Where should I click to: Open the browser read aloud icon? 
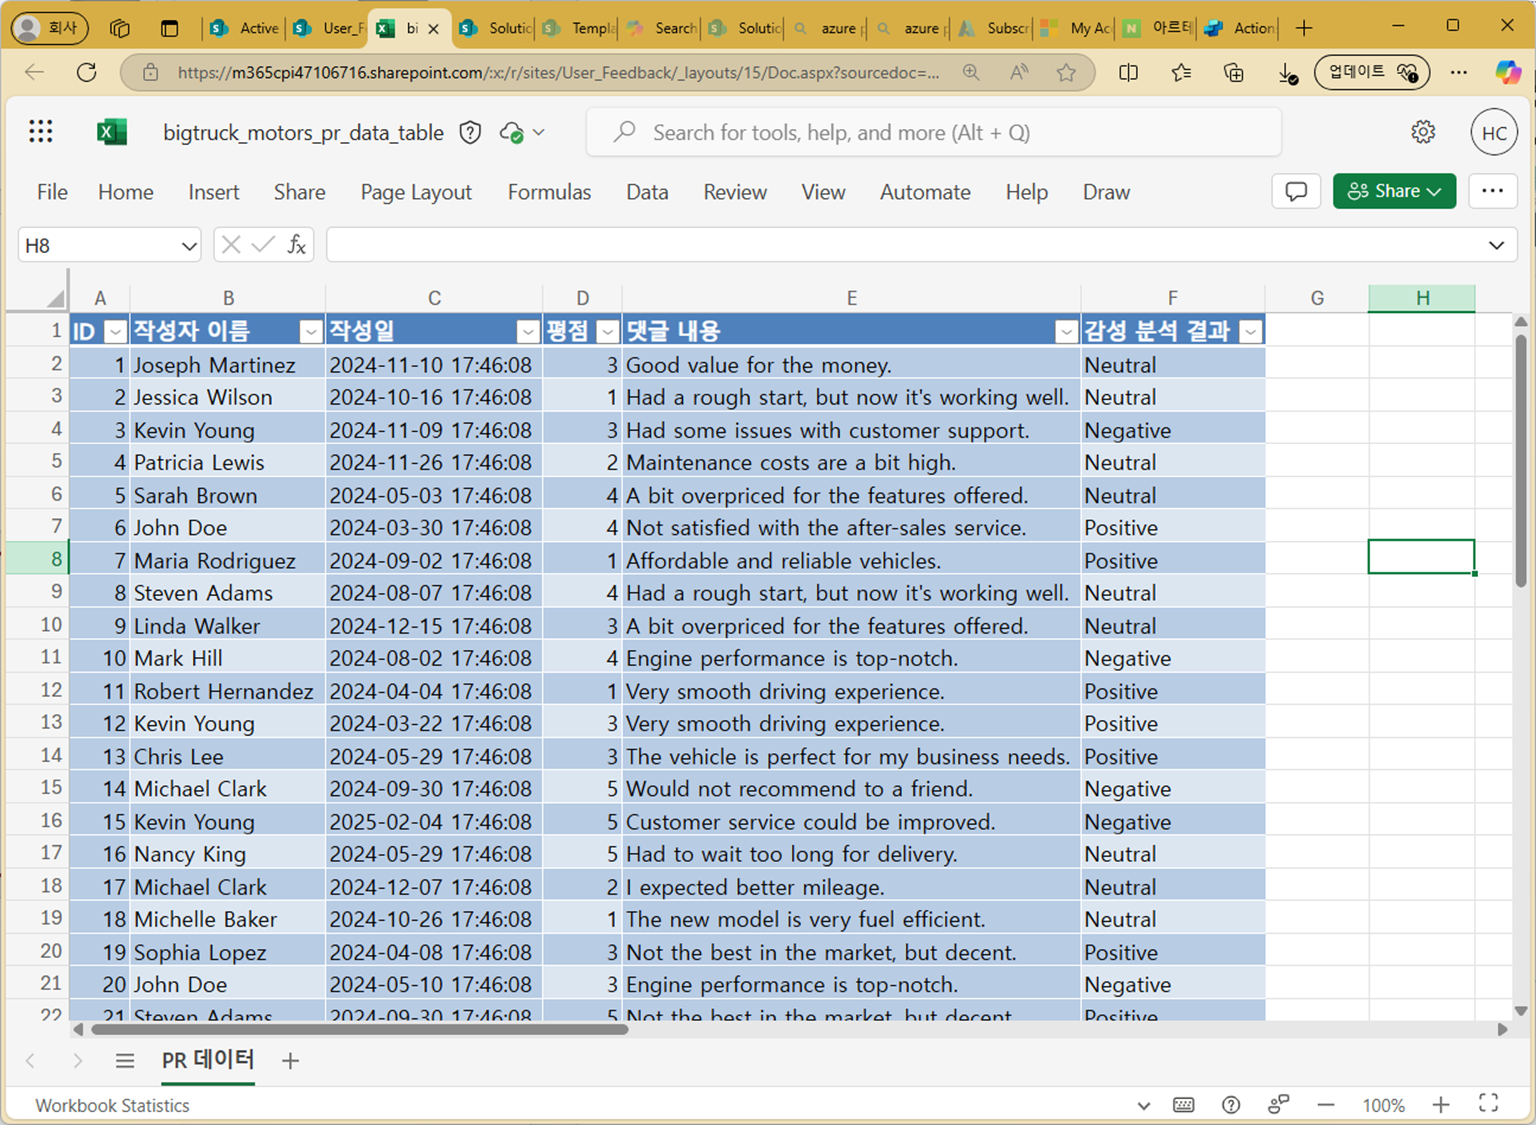click(1019, 72)
